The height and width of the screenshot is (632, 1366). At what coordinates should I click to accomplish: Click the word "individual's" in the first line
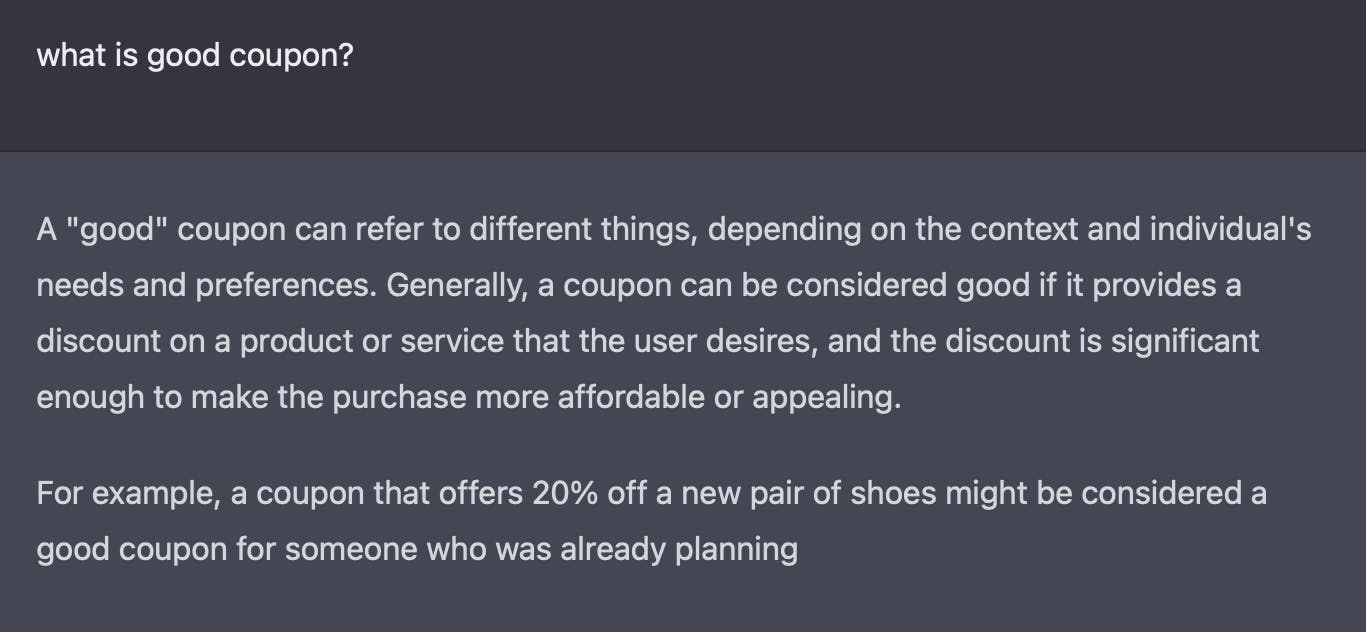tap(1230, 230)
